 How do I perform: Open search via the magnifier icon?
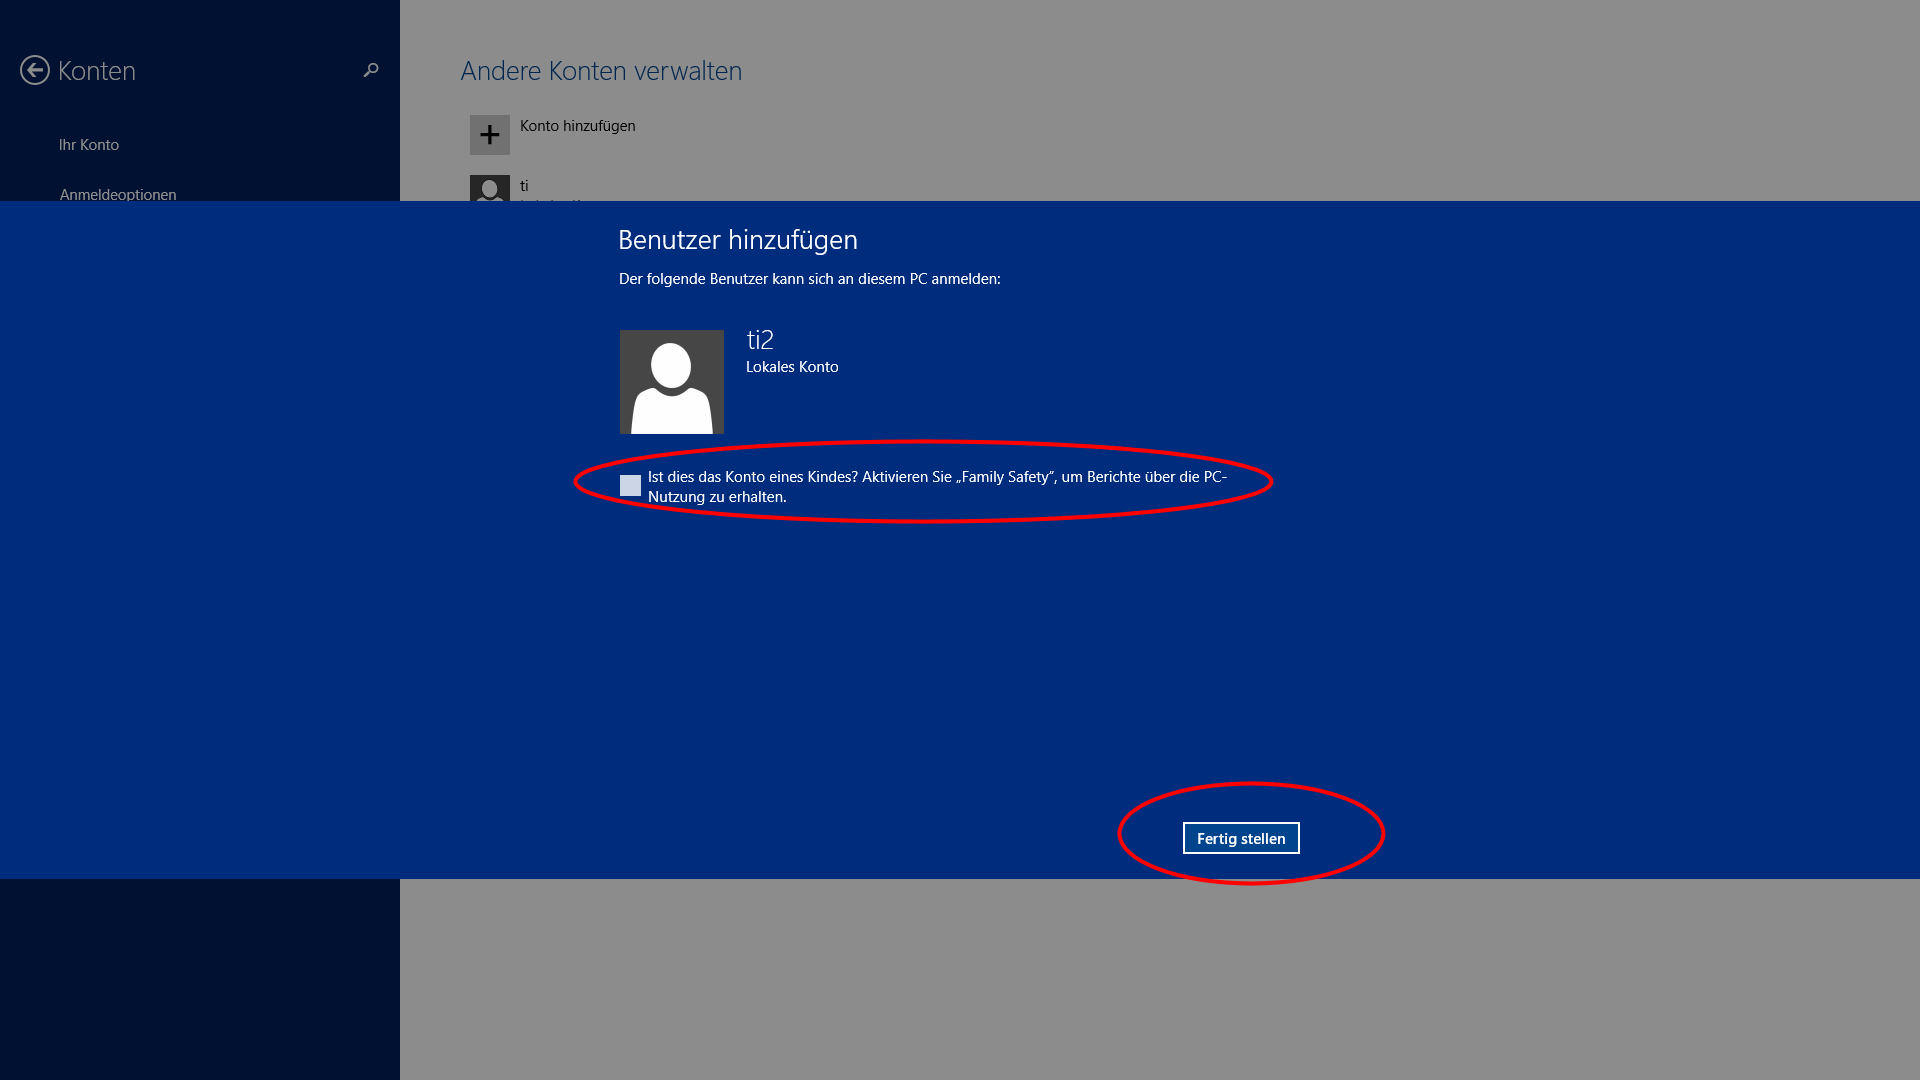pos(371,70)
